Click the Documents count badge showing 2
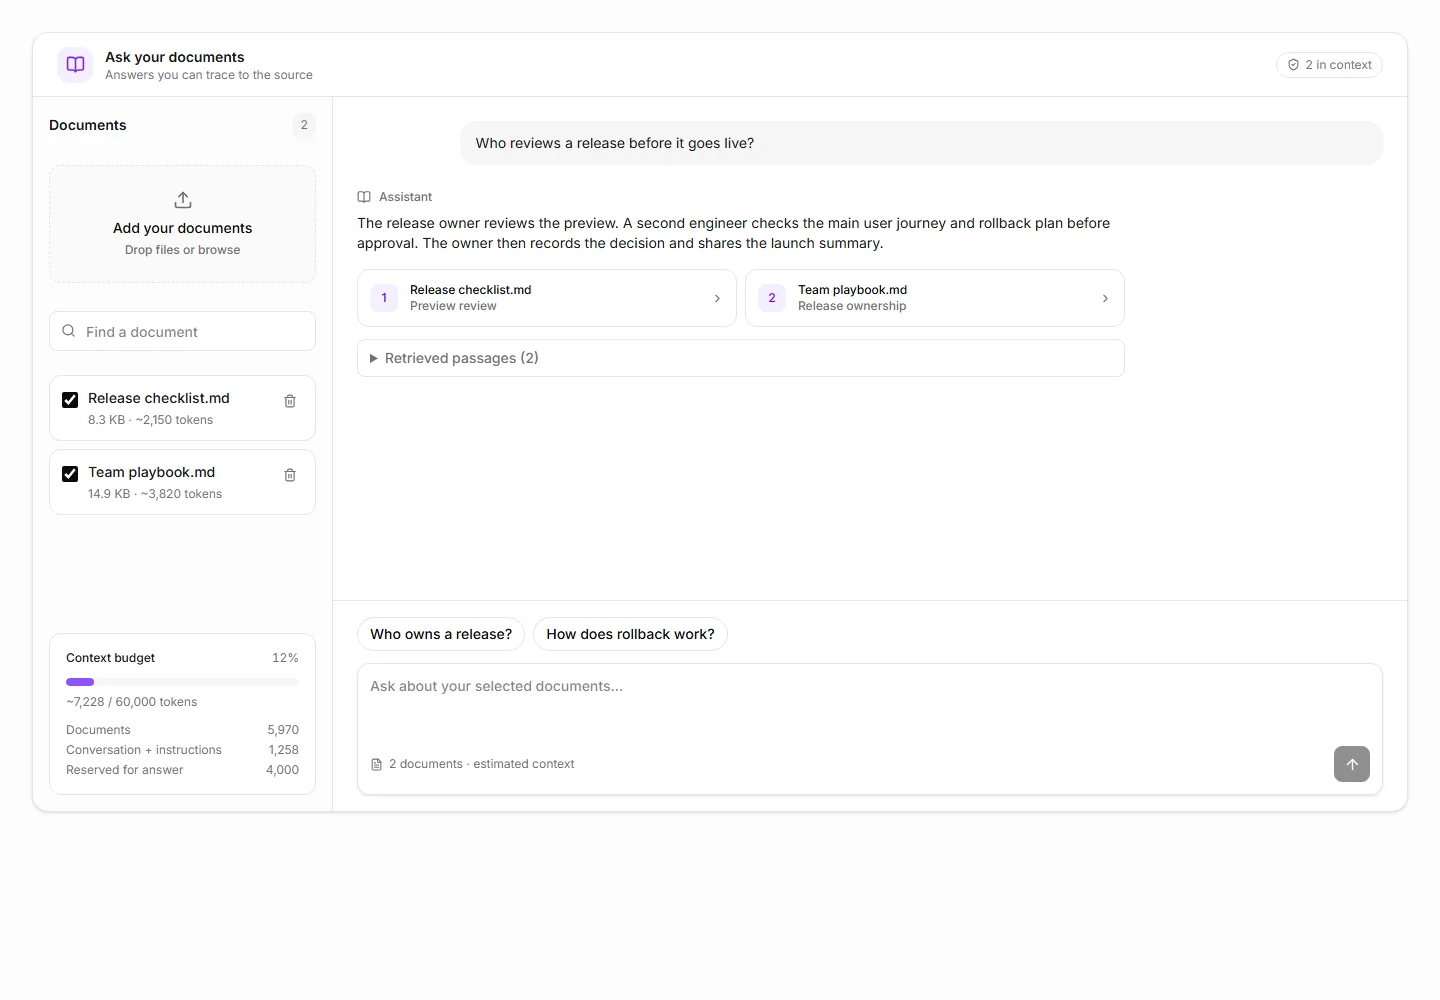The image size is (1440, 1000). click(304, 125)
